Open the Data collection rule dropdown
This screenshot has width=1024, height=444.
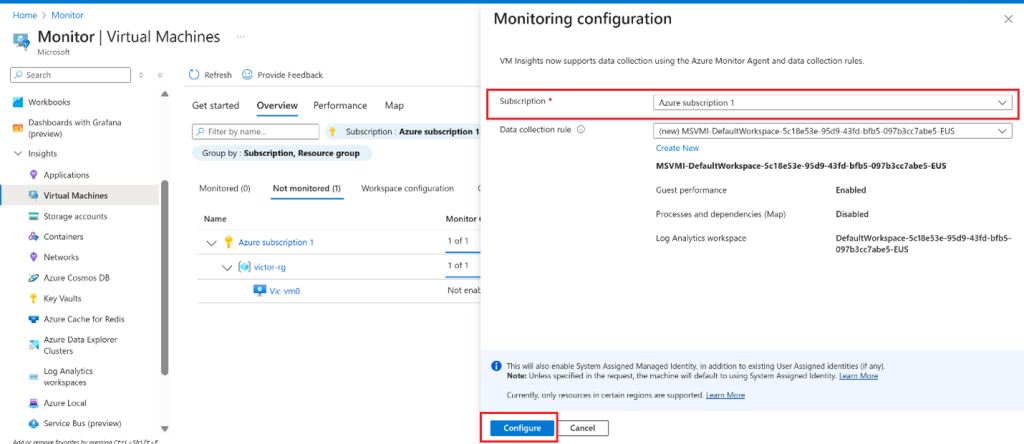(x=833, y=131)
